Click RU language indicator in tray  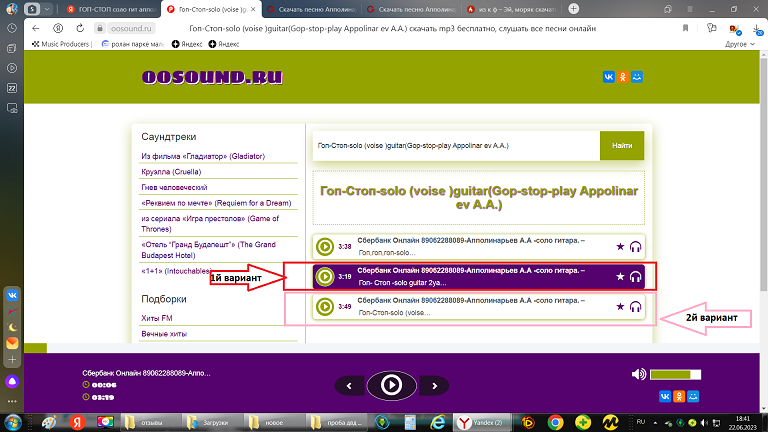point(641,422)
